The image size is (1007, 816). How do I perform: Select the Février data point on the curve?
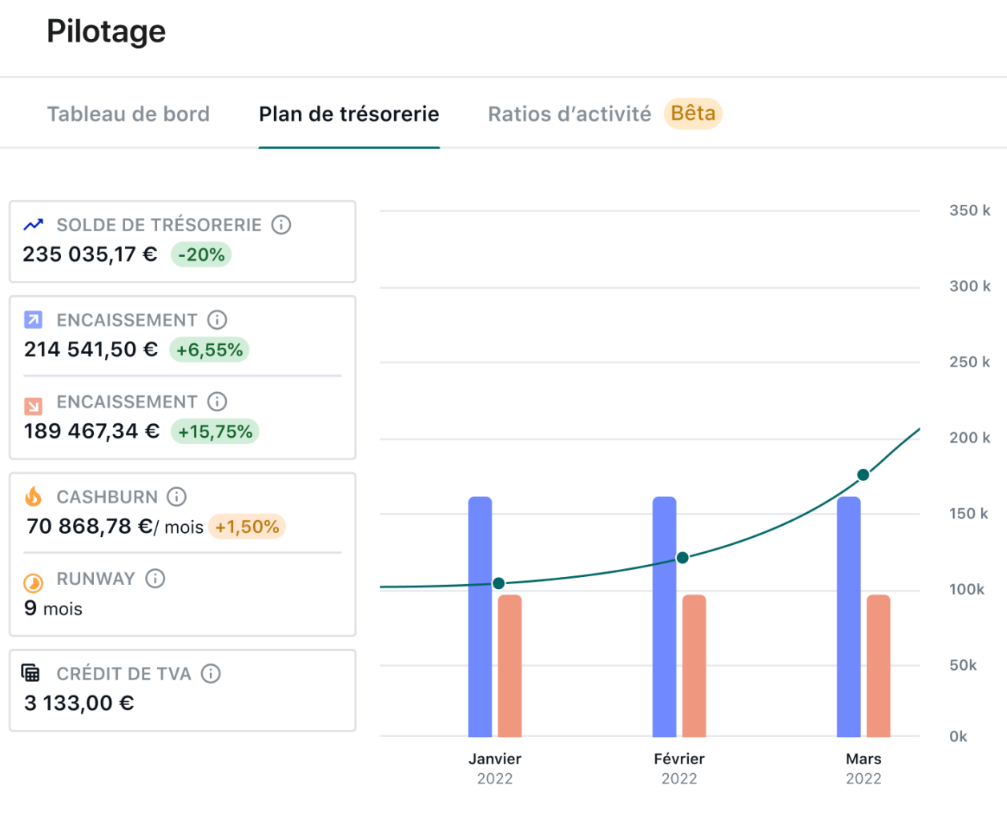pos(683,557)
